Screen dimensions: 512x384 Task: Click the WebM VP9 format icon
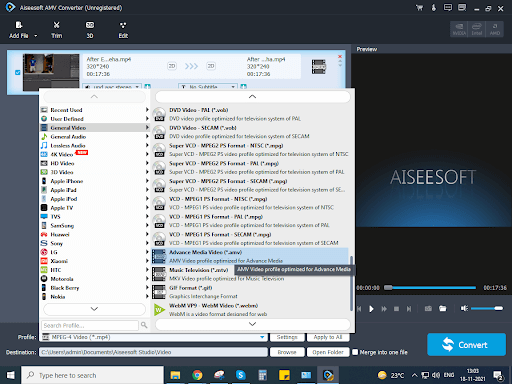click(159, 310)
